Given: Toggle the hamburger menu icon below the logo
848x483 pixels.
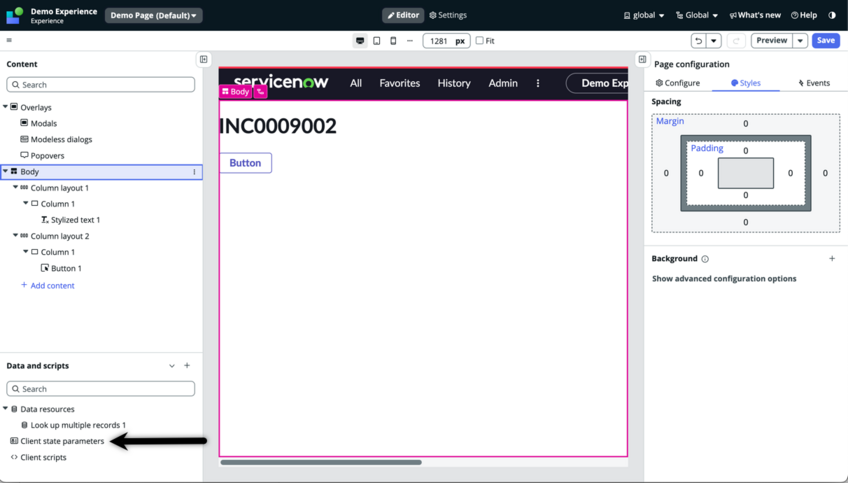Looking at the screenshot, I should 9,40.
